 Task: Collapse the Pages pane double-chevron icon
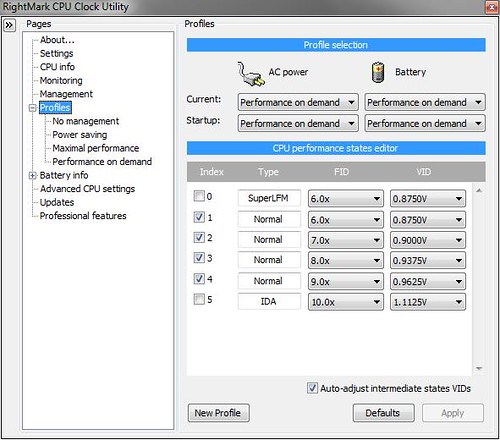[9, 25]
